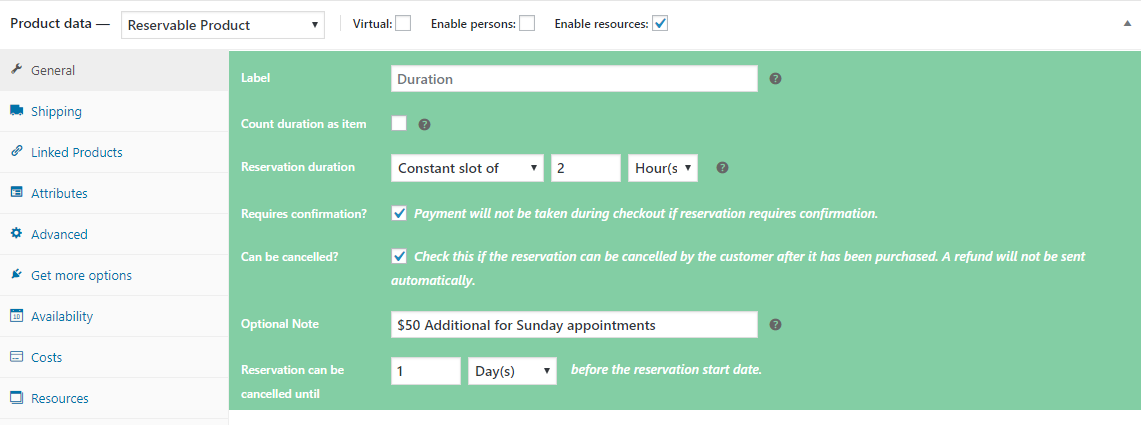
Task: Uncheck Requires confirmation checkbox
Action: [x=400, y=213]
